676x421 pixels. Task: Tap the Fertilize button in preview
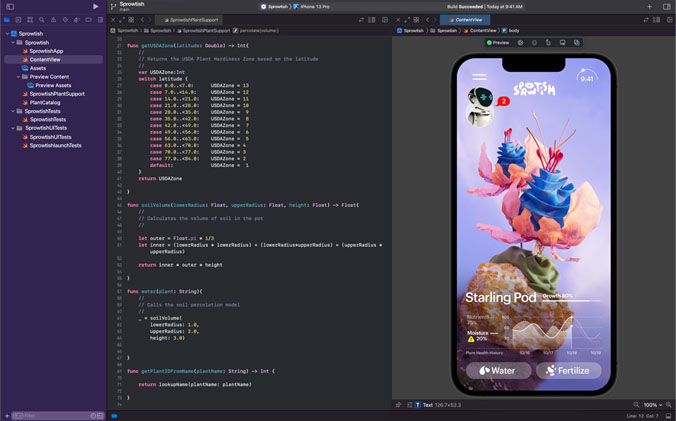coord(569,371)
